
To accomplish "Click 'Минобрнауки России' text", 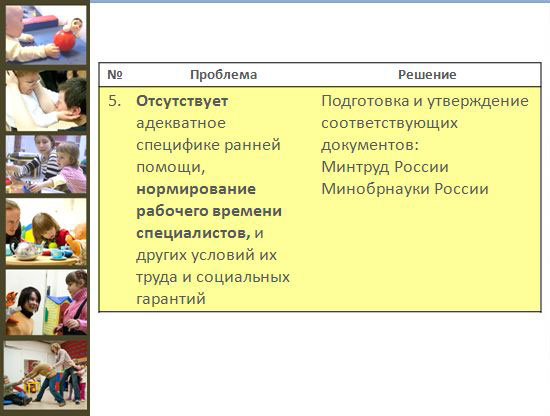I will pos(405,189).
